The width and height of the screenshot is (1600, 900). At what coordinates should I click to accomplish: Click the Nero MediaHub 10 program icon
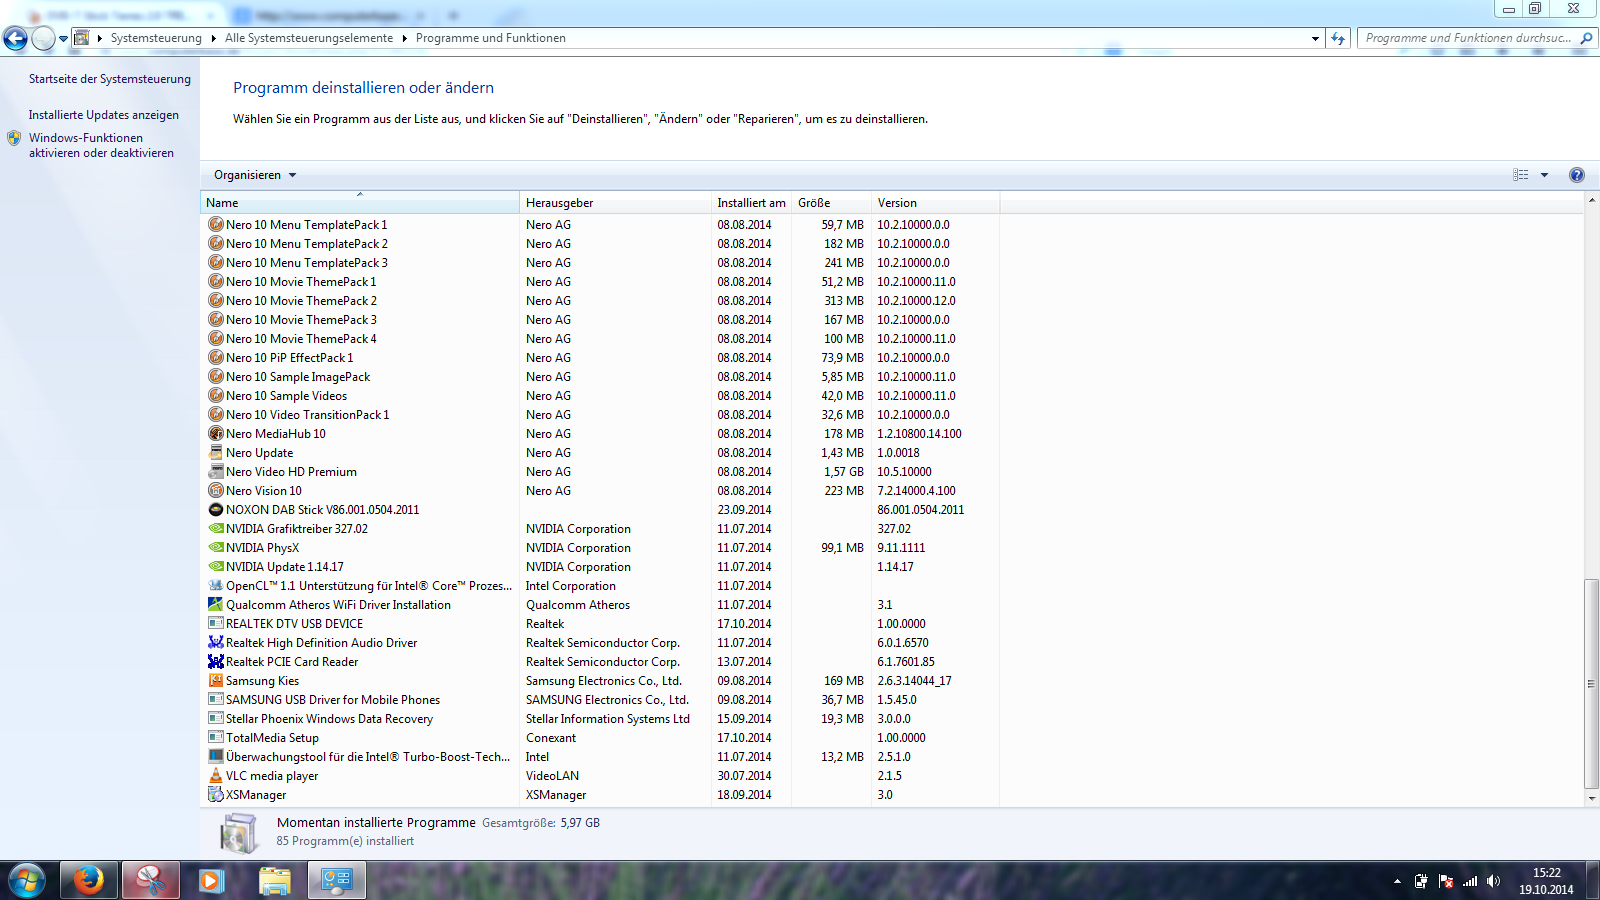215,433
